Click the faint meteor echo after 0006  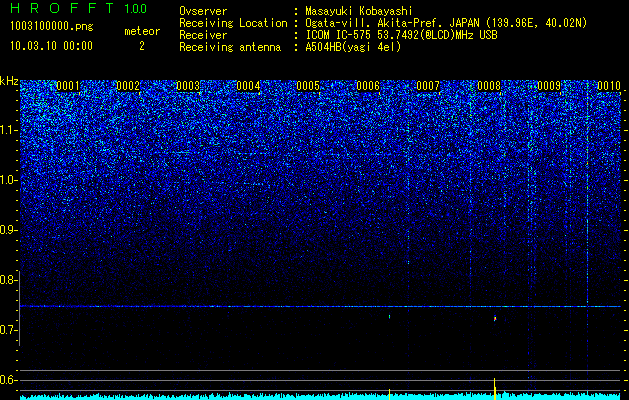pyautogui.click(x=390, y=317)
